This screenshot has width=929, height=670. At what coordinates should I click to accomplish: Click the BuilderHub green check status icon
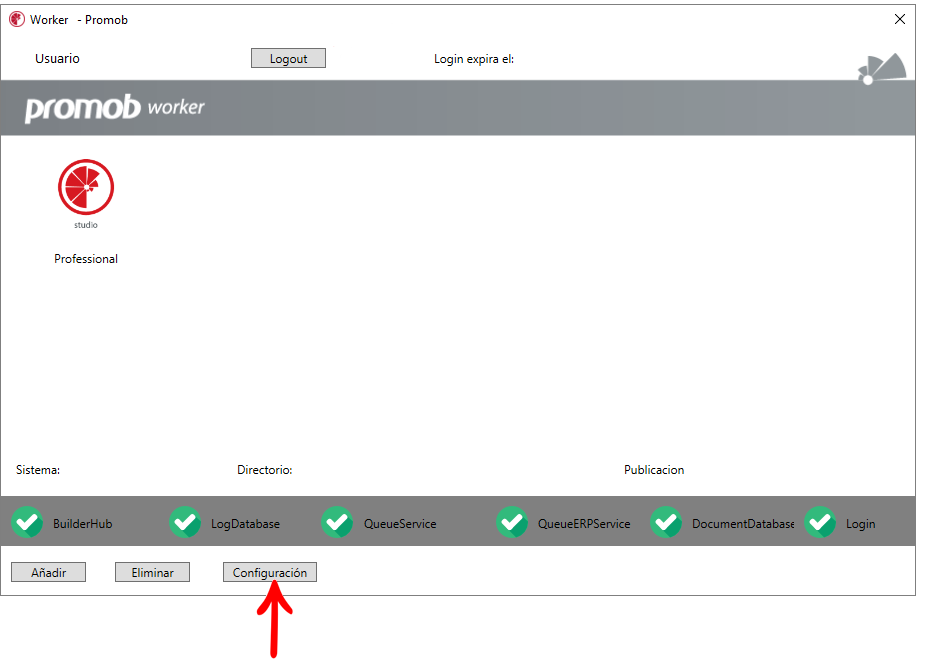pyautogui.click(x=27, y=522)
